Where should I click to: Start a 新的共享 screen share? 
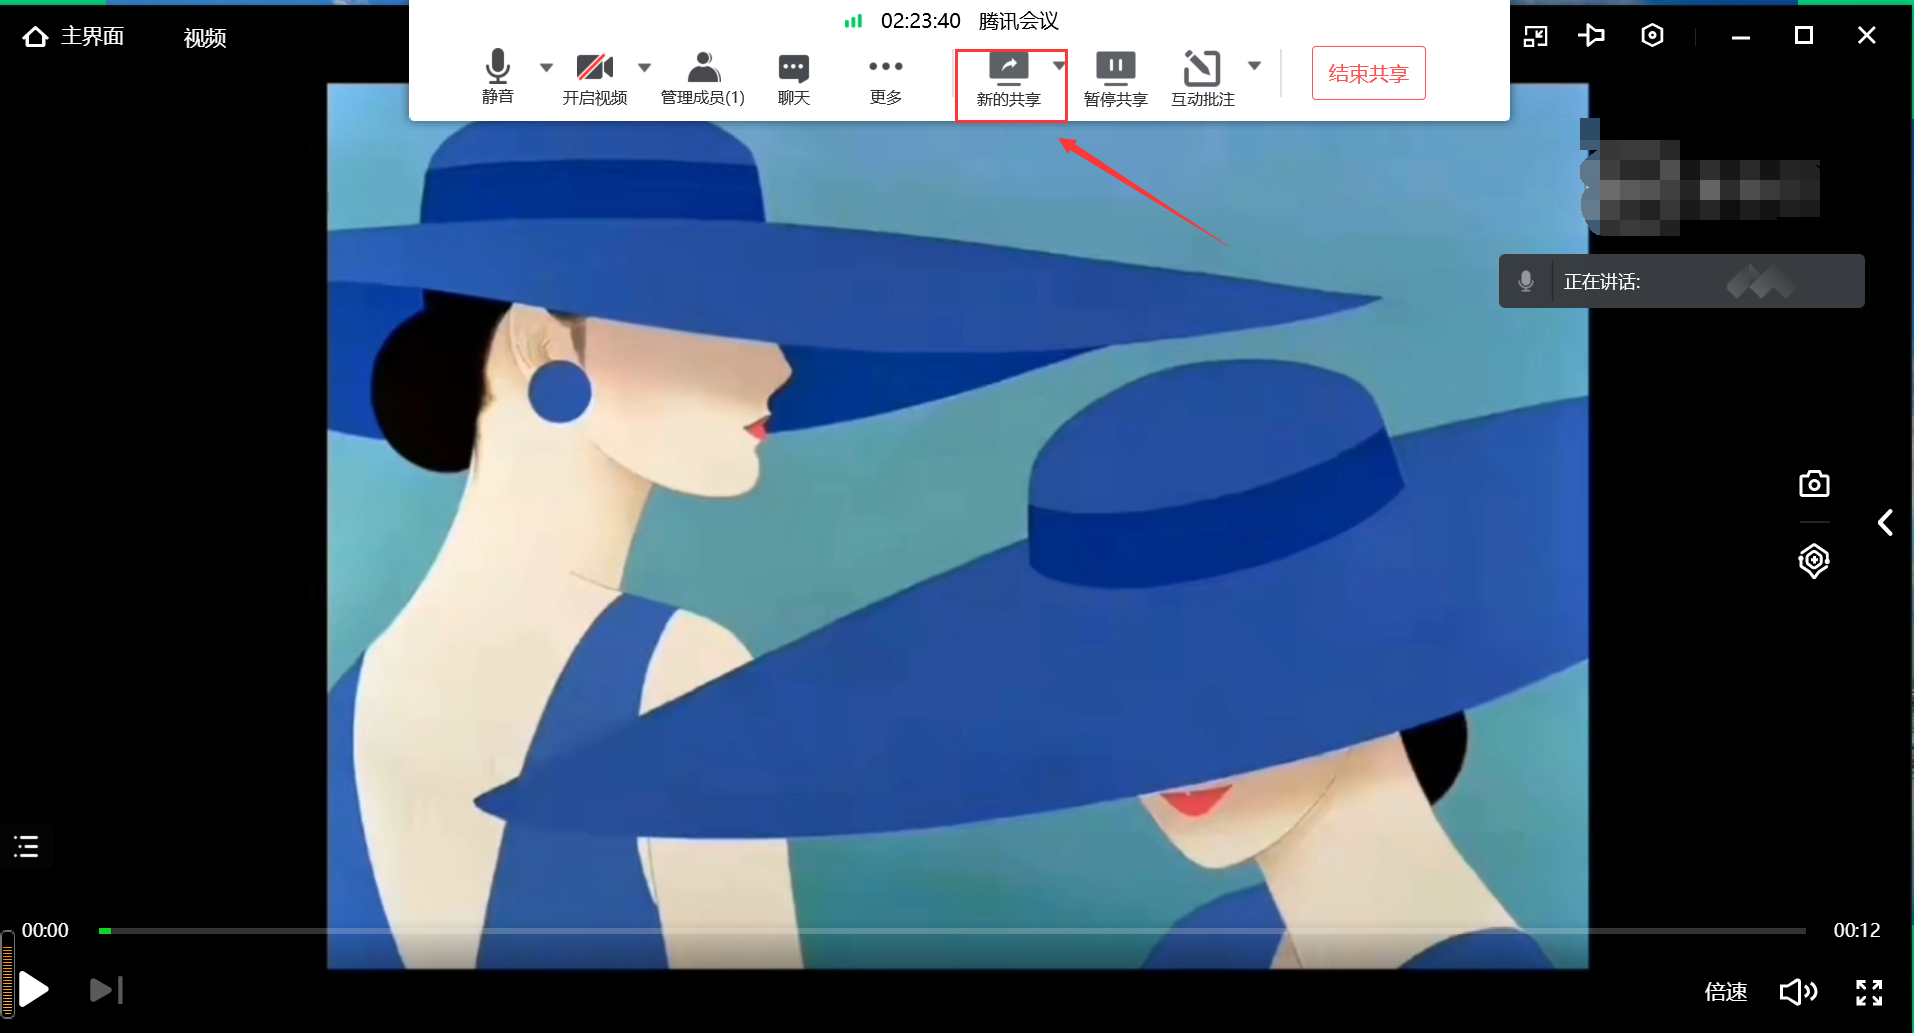[x=1008, y=80]
